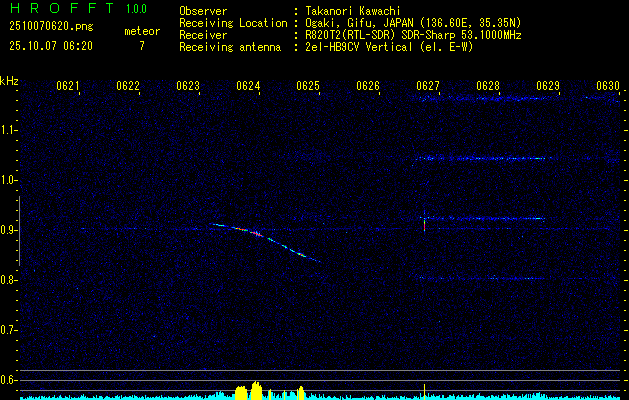The width and height of the screenshot is (629, 400).
Task: Click the 0629 time axis label
Action: [548, 86]
